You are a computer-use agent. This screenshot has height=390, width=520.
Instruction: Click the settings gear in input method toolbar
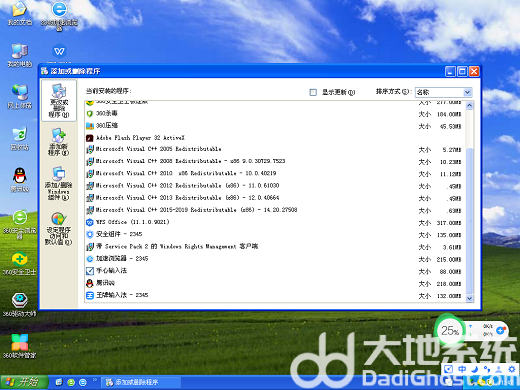tap(512, 369)
